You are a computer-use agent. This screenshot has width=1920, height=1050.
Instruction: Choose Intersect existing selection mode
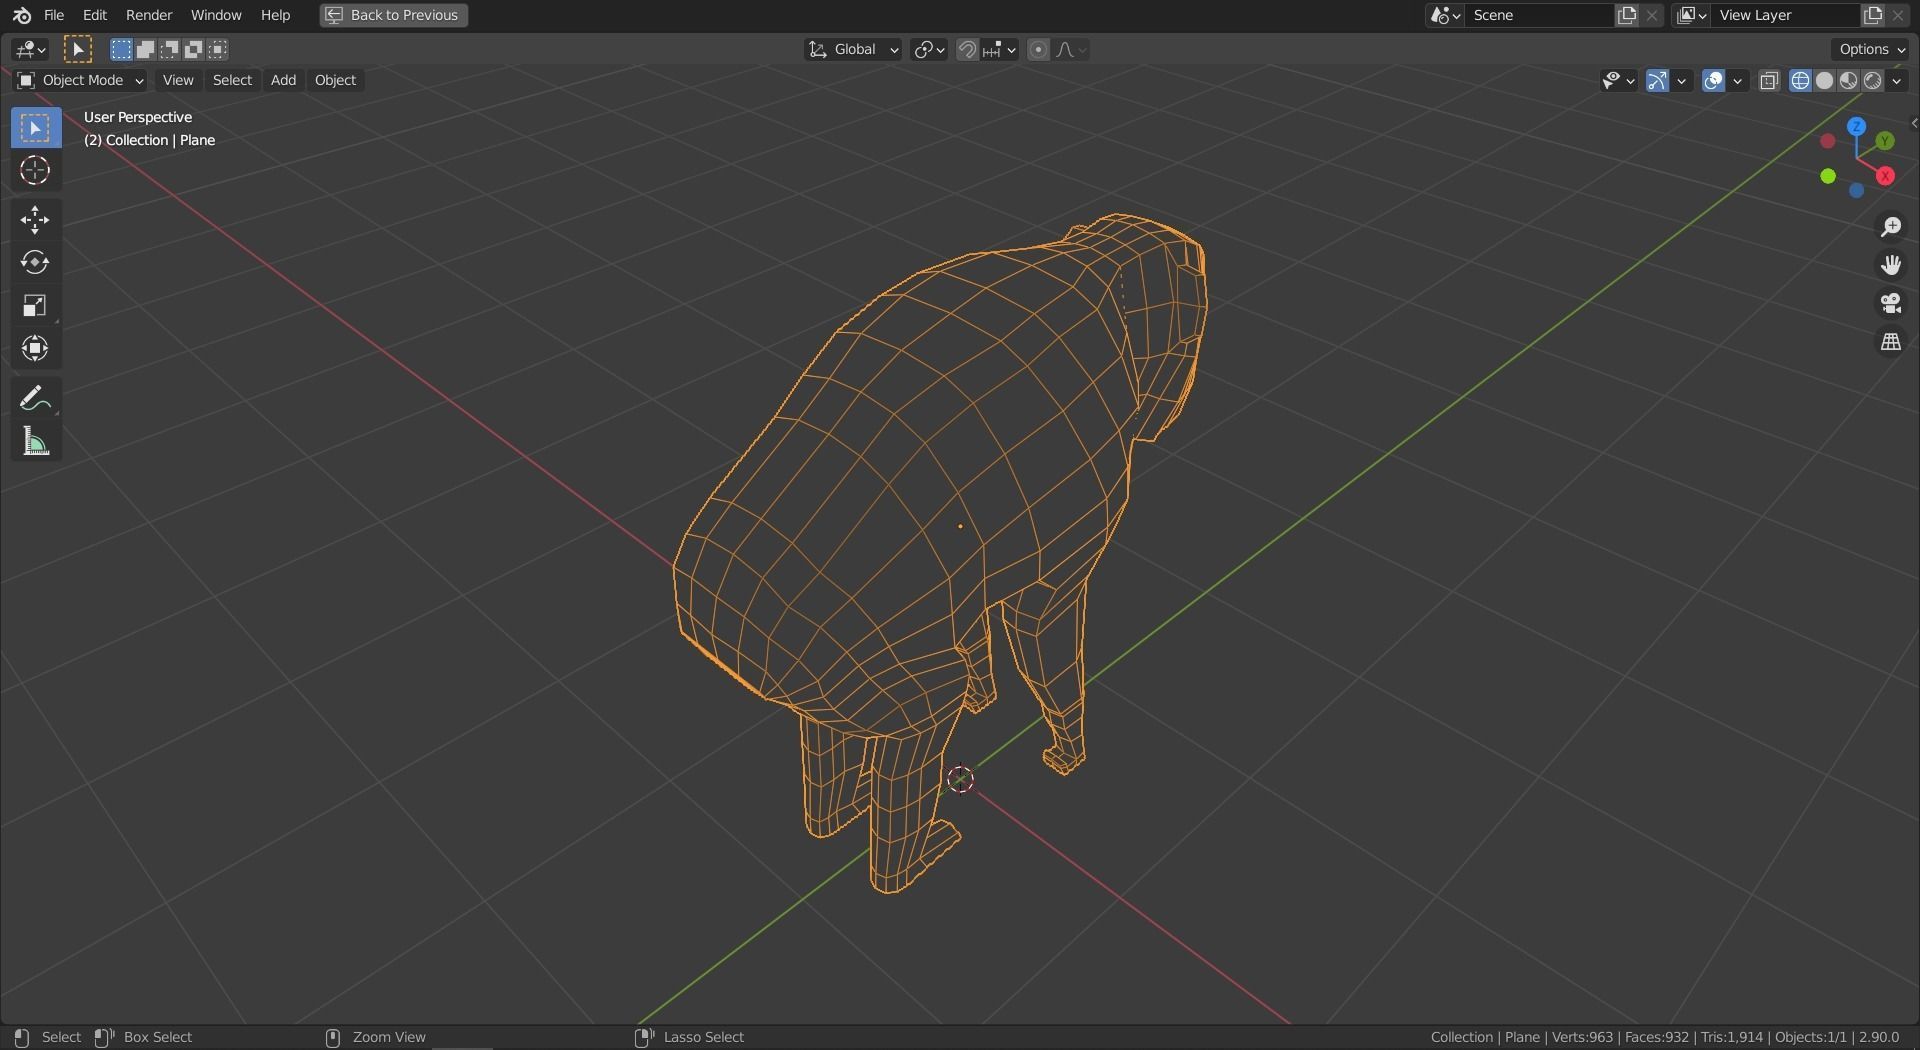click(x=217, y=49)
